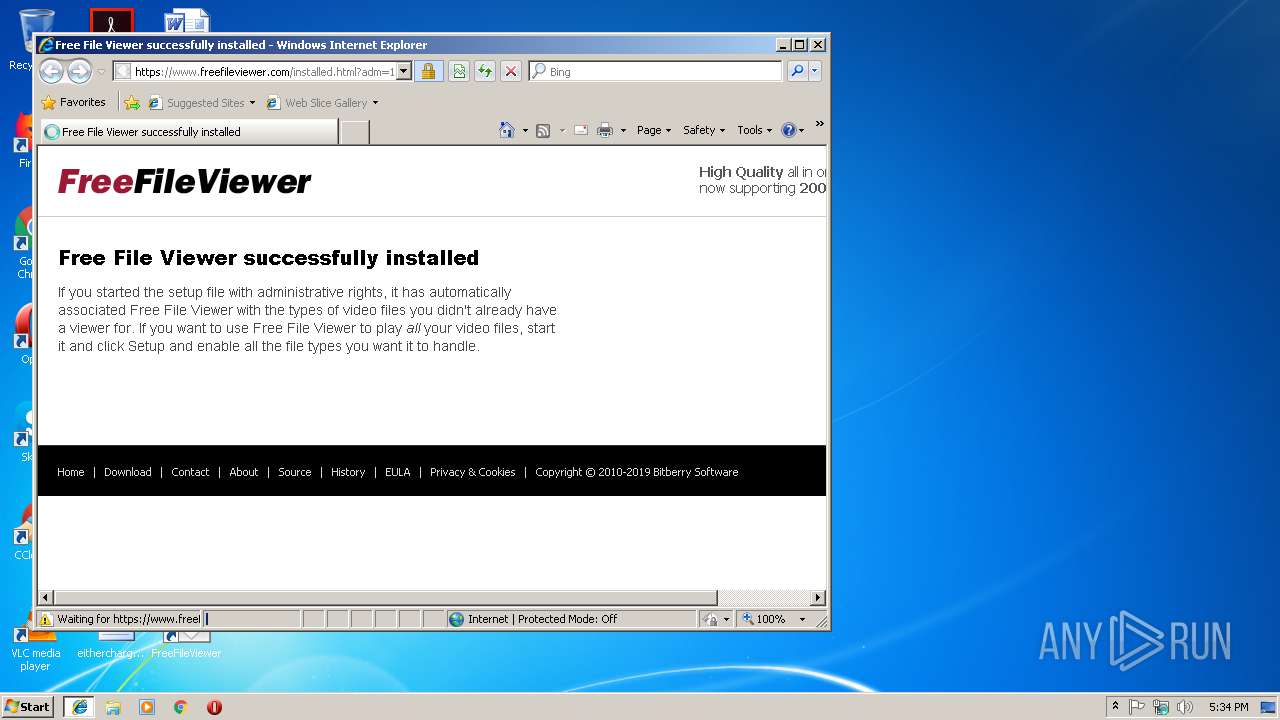Expand command bar overflow chevron
Image resolution: width=1280 pixels, height=720 pixels.
pyautogui.click(x=819, y=124)
